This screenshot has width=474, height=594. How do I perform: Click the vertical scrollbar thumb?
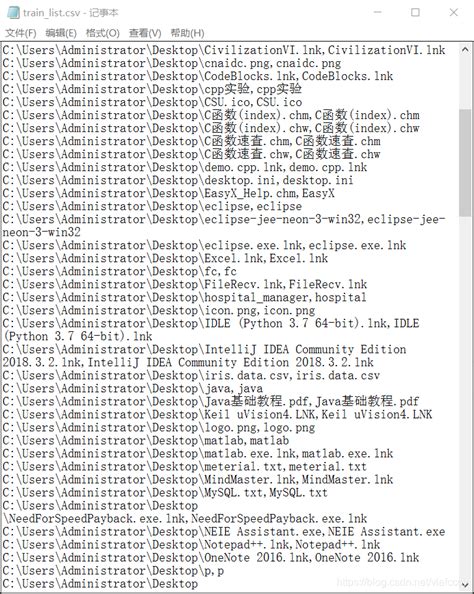(465, 163)
